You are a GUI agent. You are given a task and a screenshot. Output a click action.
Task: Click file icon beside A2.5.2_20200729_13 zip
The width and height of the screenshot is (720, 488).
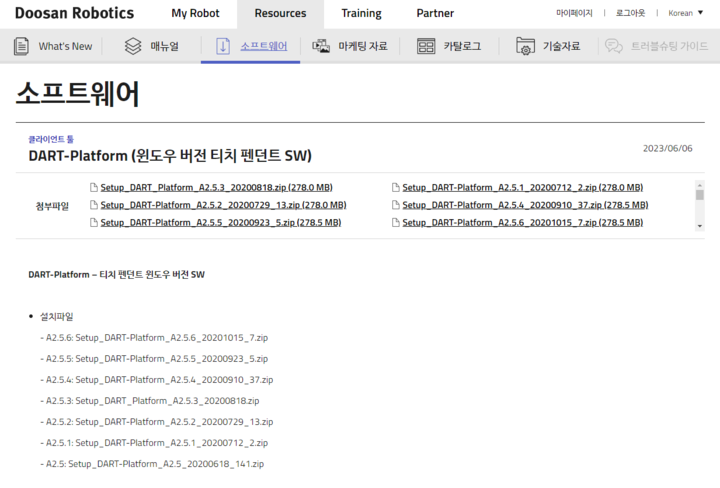tap(94, 205)
